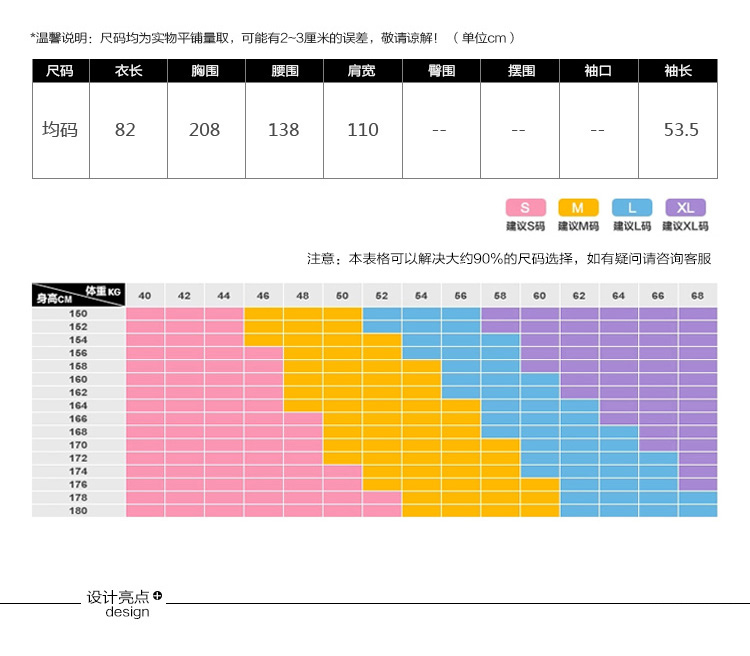Click the 体重KG axis label
Image resolution: width=750 pixels, height=656 pixels.
click(x=103, y=290)
